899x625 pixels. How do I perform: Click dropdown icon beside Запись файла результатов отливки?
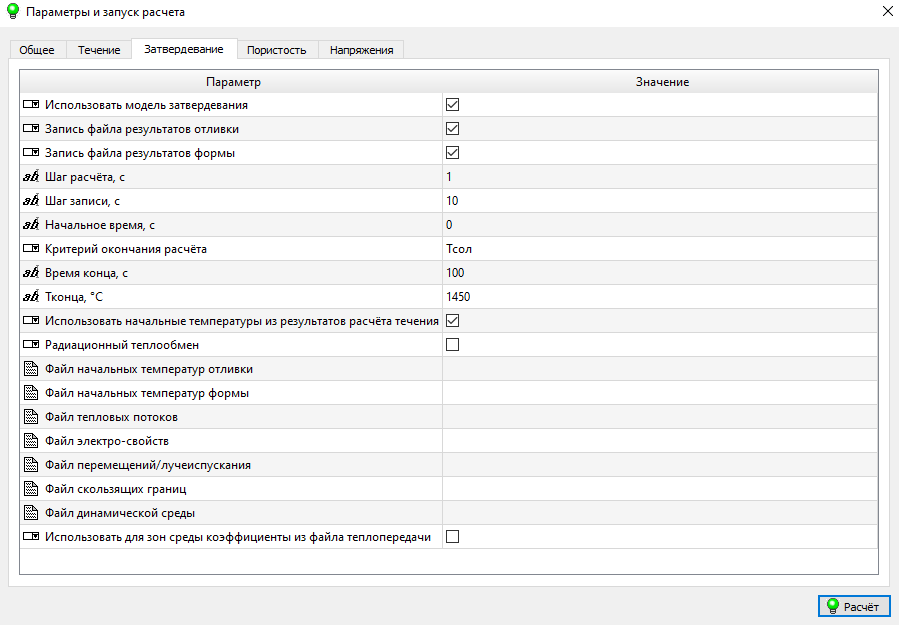pyautogui.click(x=30, y=129)
